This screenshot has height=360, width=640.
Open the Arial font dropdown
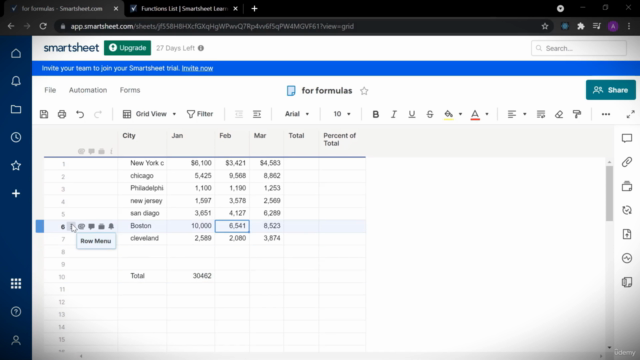pos(297,114)
